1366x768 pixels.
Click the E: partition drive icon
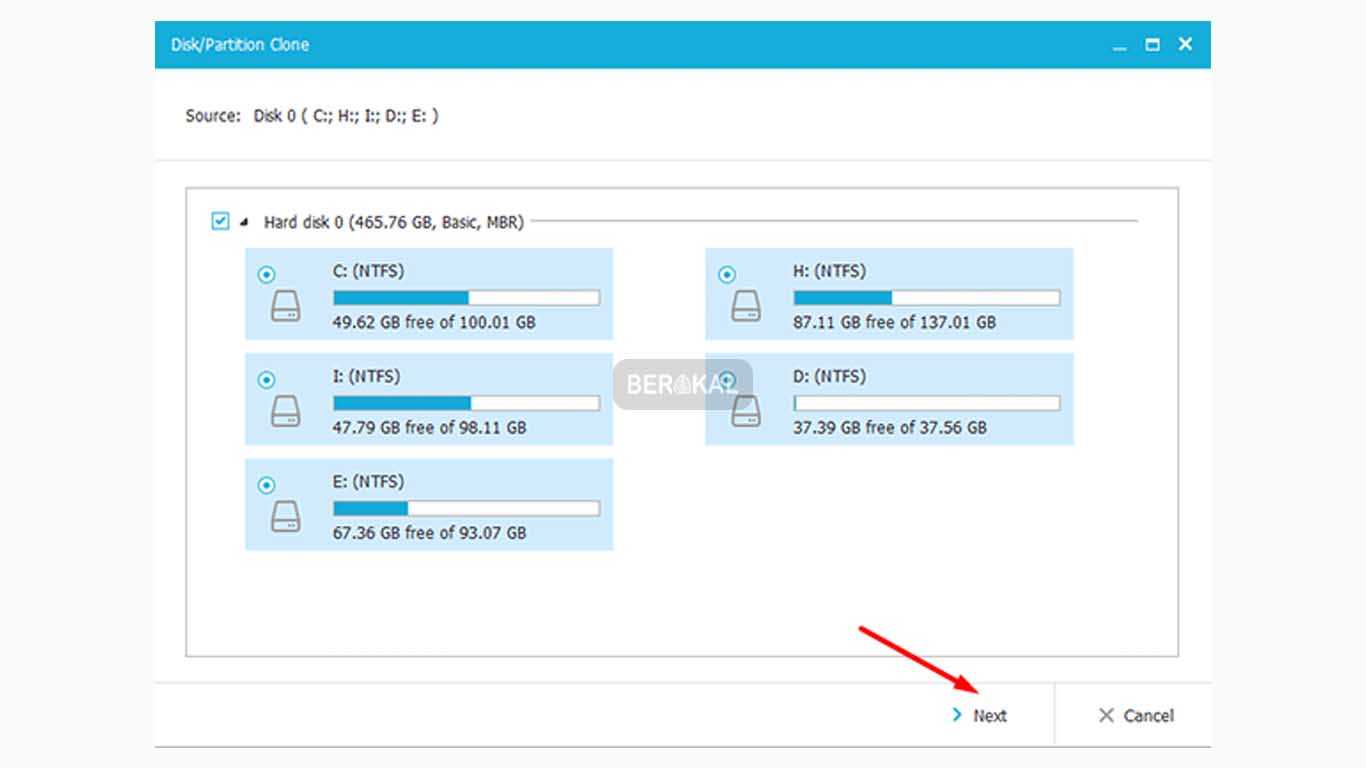286,516
